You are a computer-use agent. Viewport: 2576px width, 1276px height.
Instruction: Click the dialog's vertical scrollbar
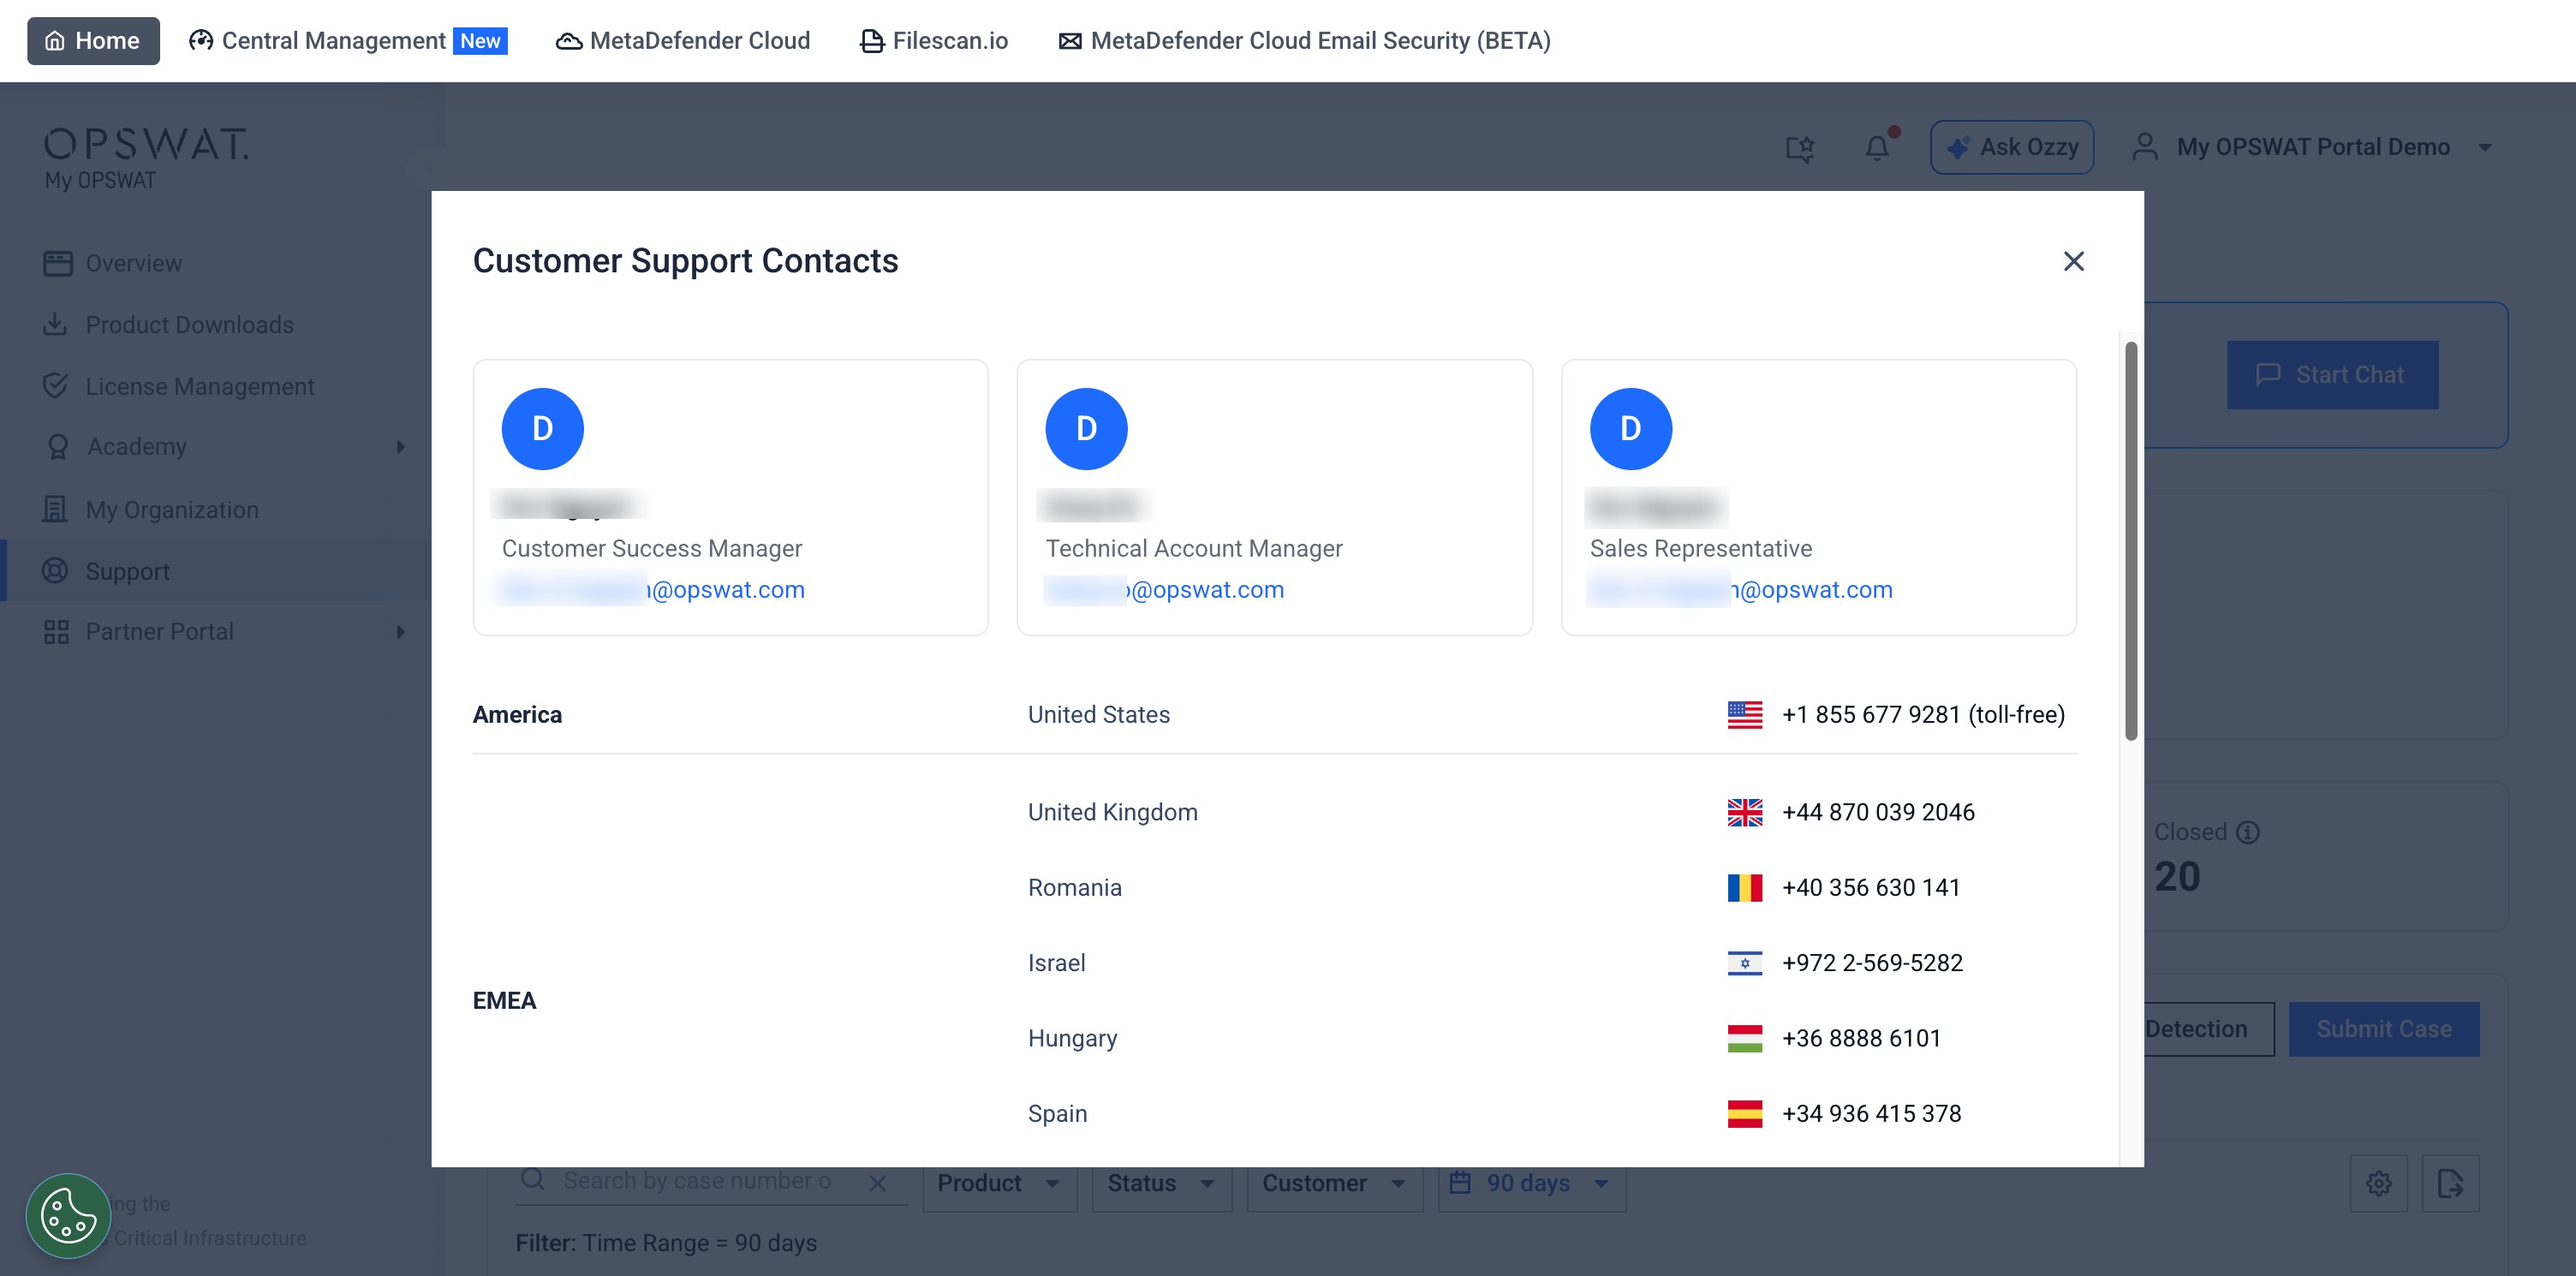(x=2130, y=540)
